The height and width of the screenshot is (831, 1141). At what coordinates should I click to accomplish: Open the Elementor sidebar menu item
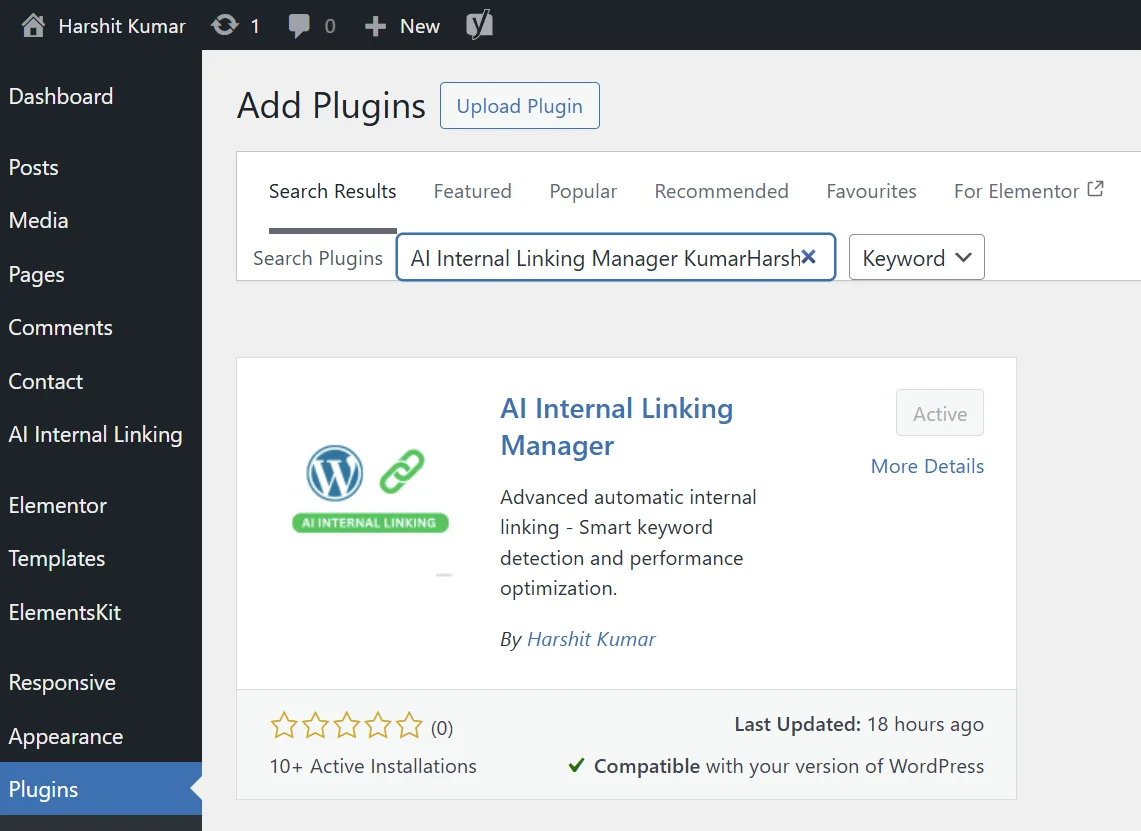coord(57,506)
